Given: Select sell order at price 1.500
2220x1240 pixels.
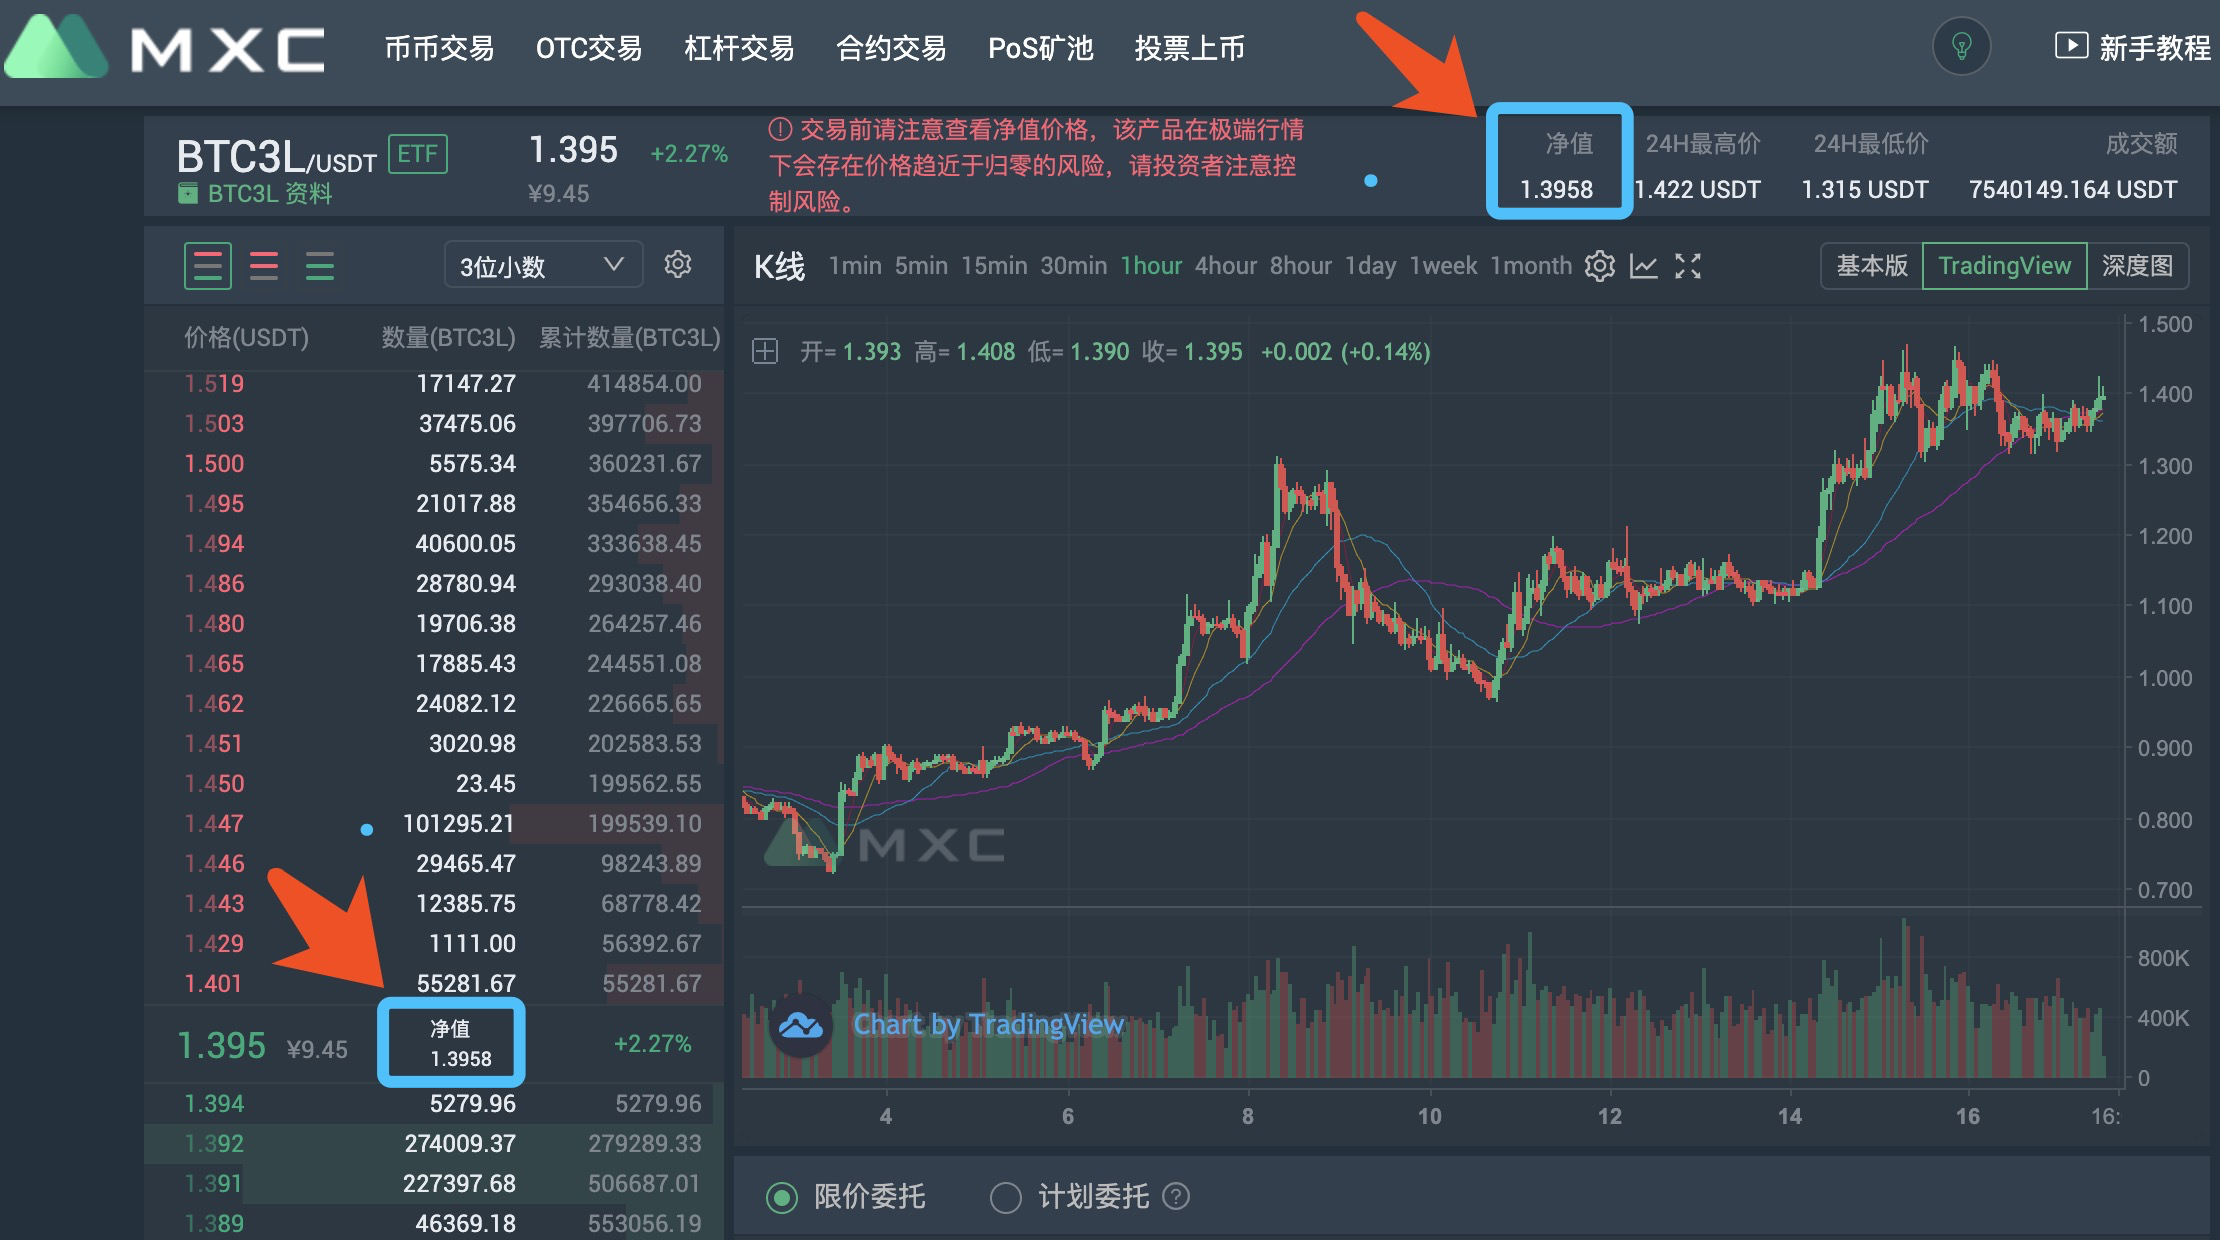Looking at the screenshot, I should click(x=434, y=464).
